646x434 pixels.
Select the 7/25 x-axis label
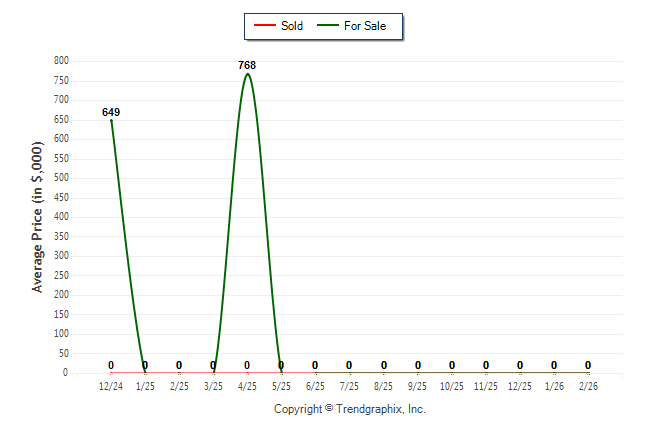point(349,385)
